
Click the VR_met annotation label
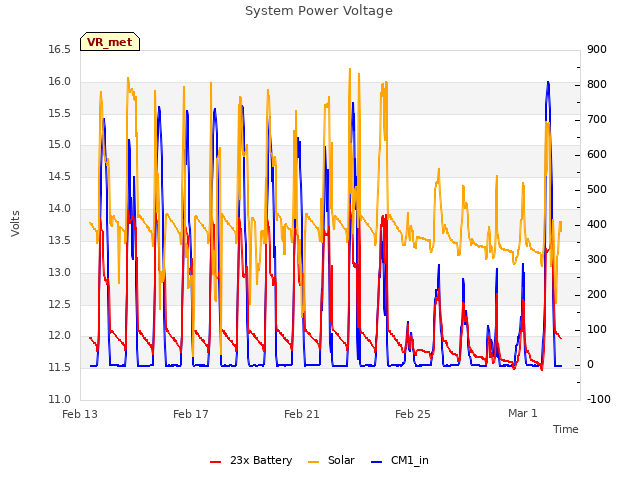click(x=110, y=42)
